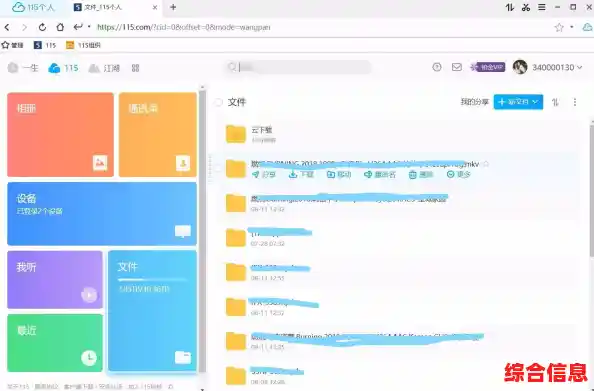Image resolution: width=594 pixels, height=391 pixels.
Task: Open the folder dated 08-11 12:55
Action: 236,272
